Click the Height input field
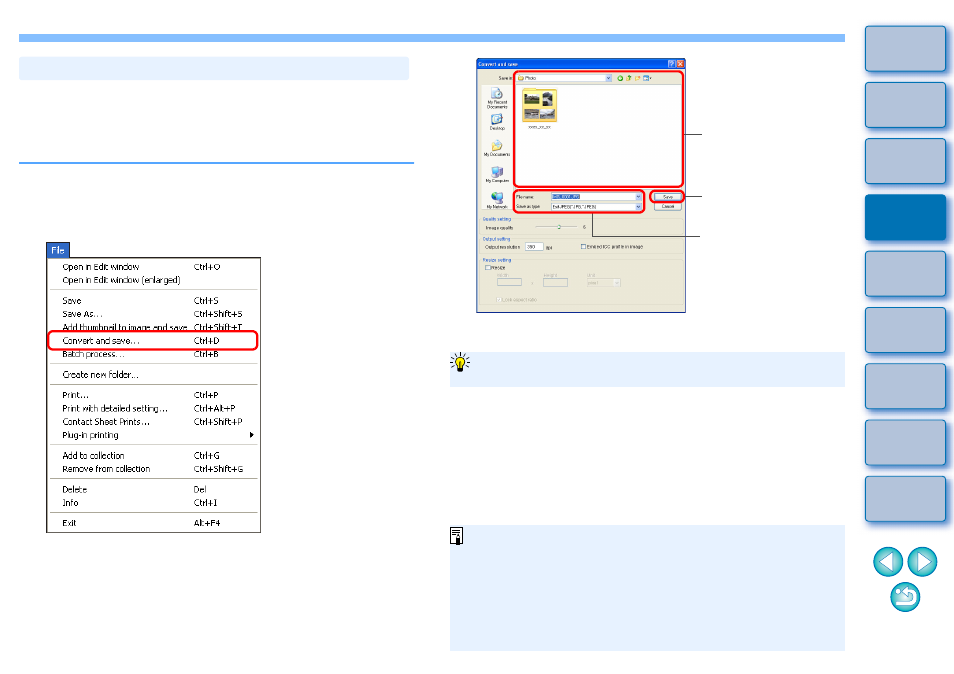Screen dimensions: 954x674 555,282
